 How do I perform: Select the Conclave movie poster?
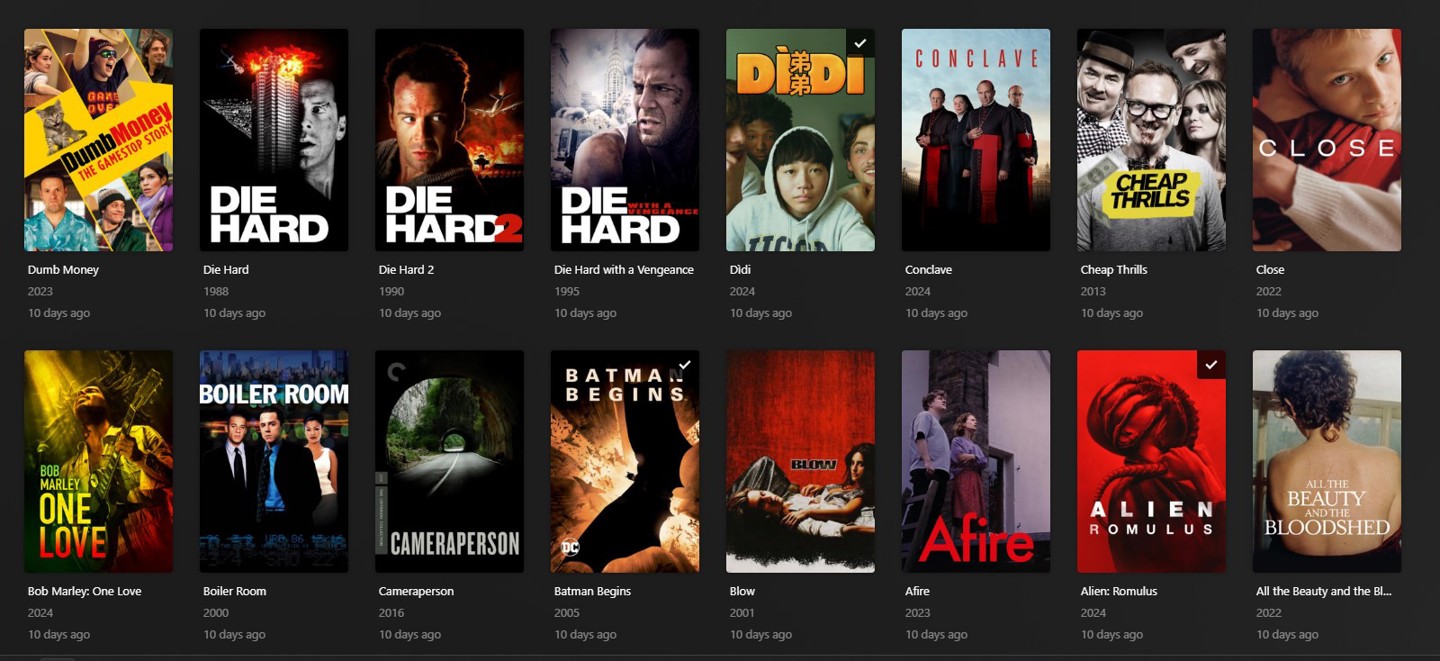(x=976, y=140)
